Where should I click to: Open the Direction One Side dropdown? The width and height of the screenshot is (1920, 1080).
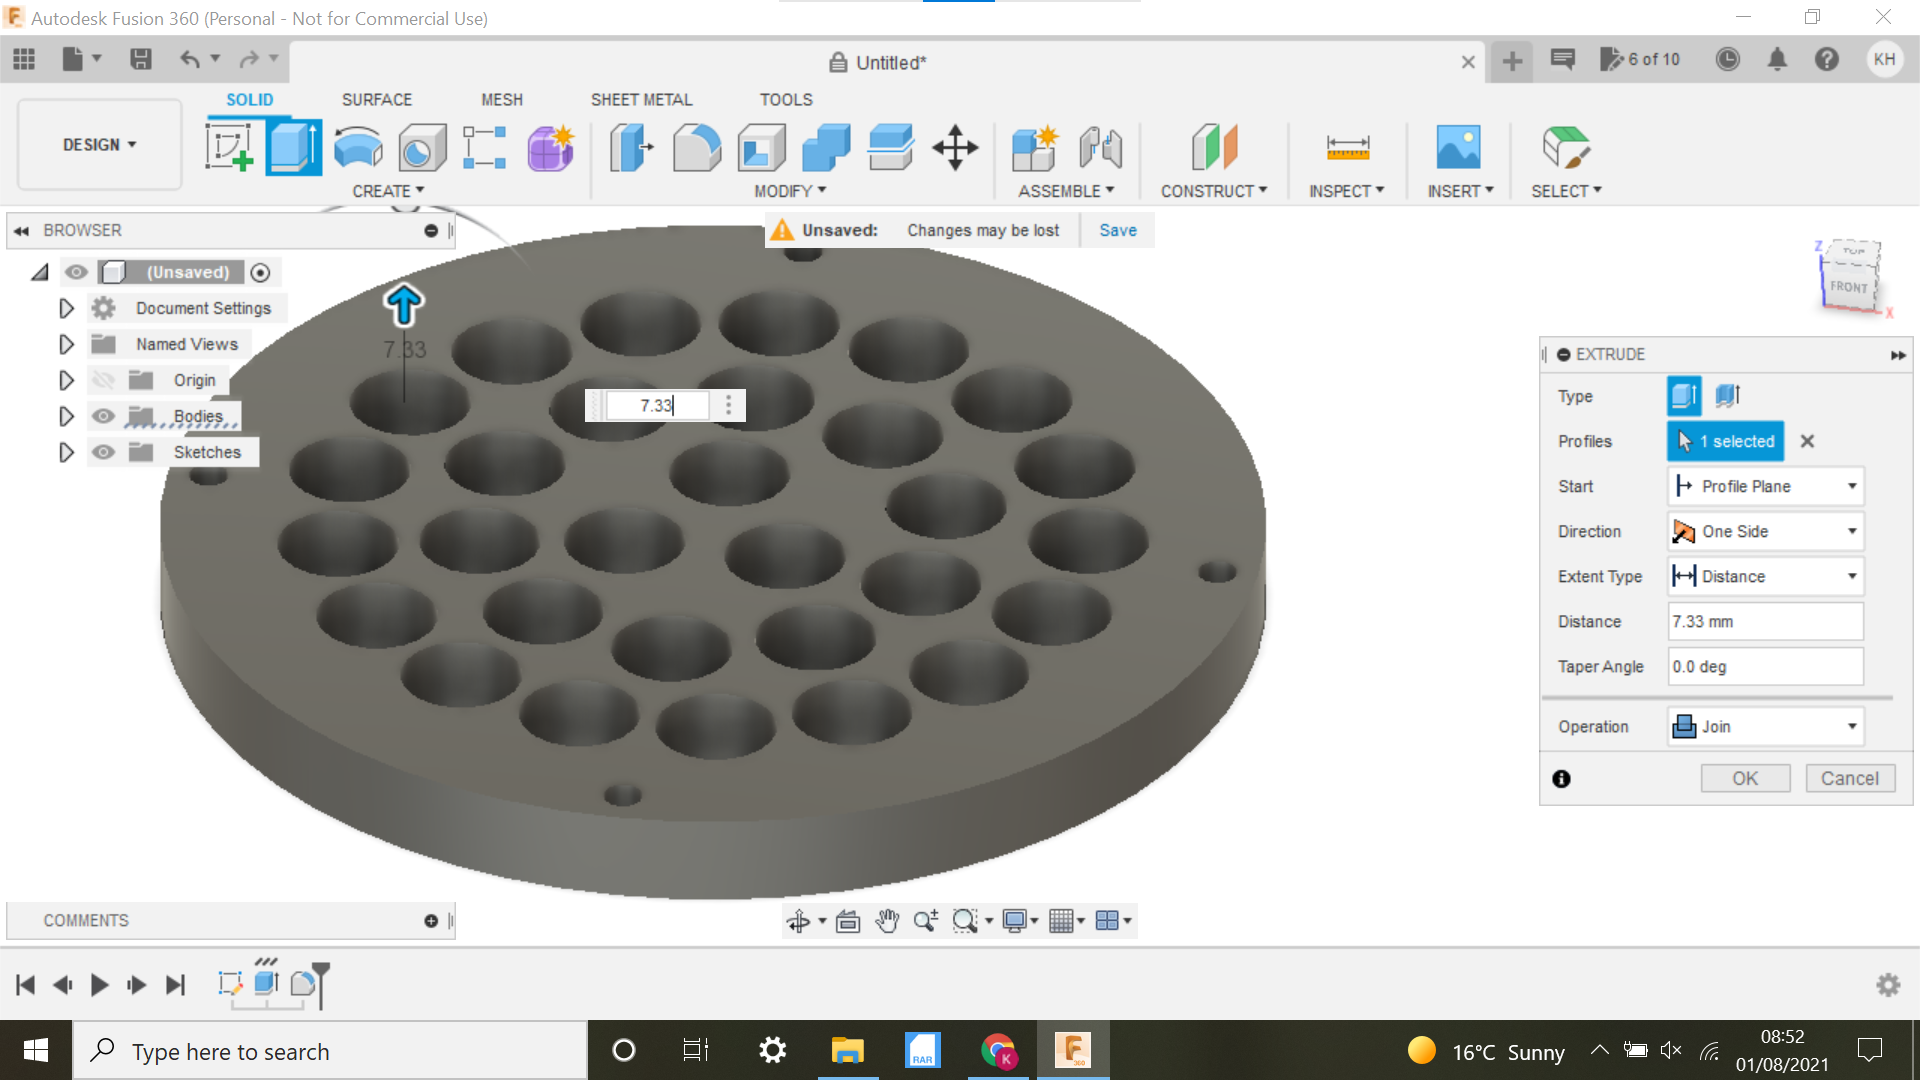pyautogui.click(x=1766, y=531)
